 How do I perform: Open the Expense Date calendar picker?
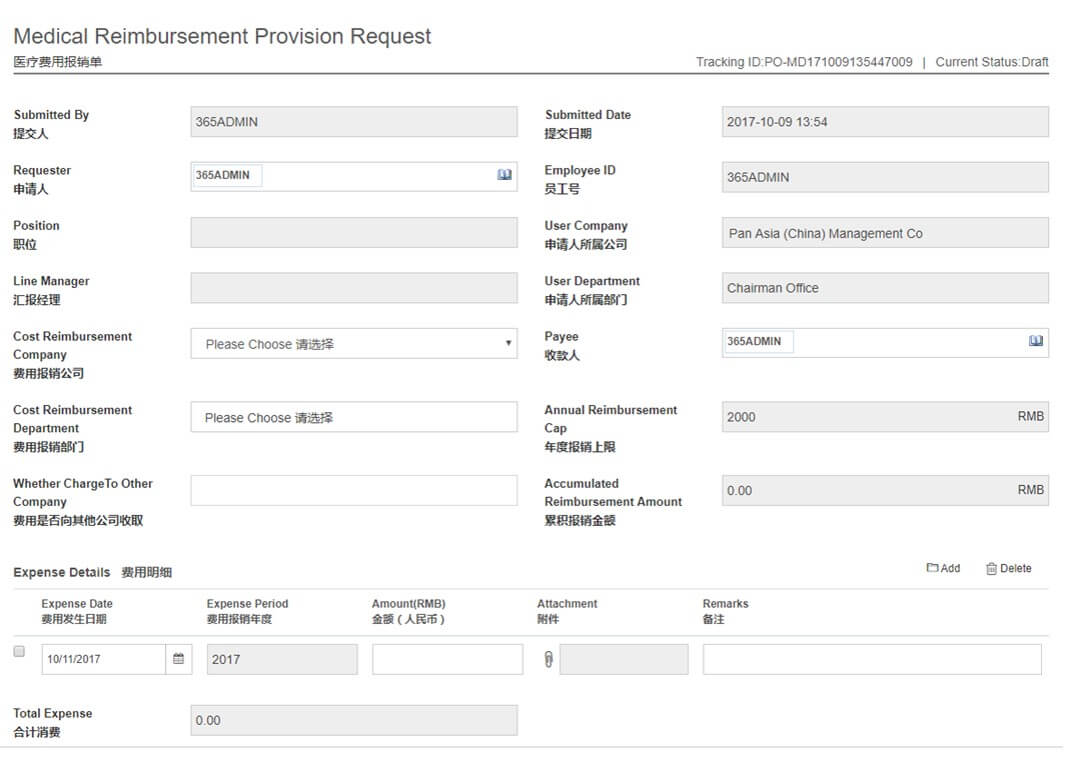click(179, 659)
